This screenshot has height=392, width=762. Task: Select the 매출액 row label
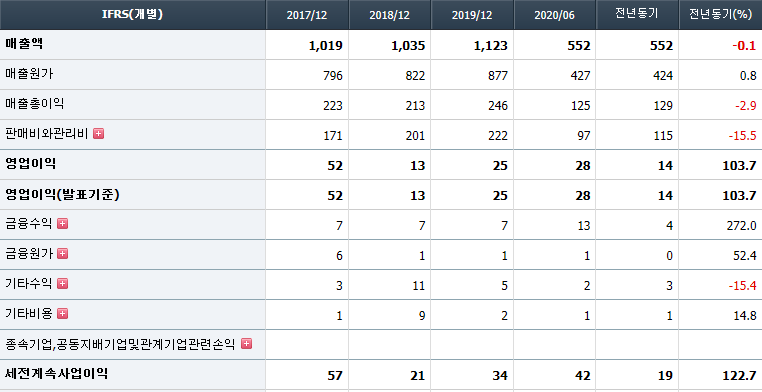(x=24, y=44)
